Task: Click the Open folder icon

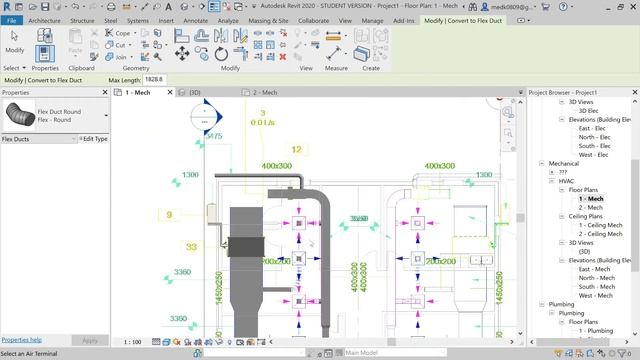Action: tap(33, 7)
